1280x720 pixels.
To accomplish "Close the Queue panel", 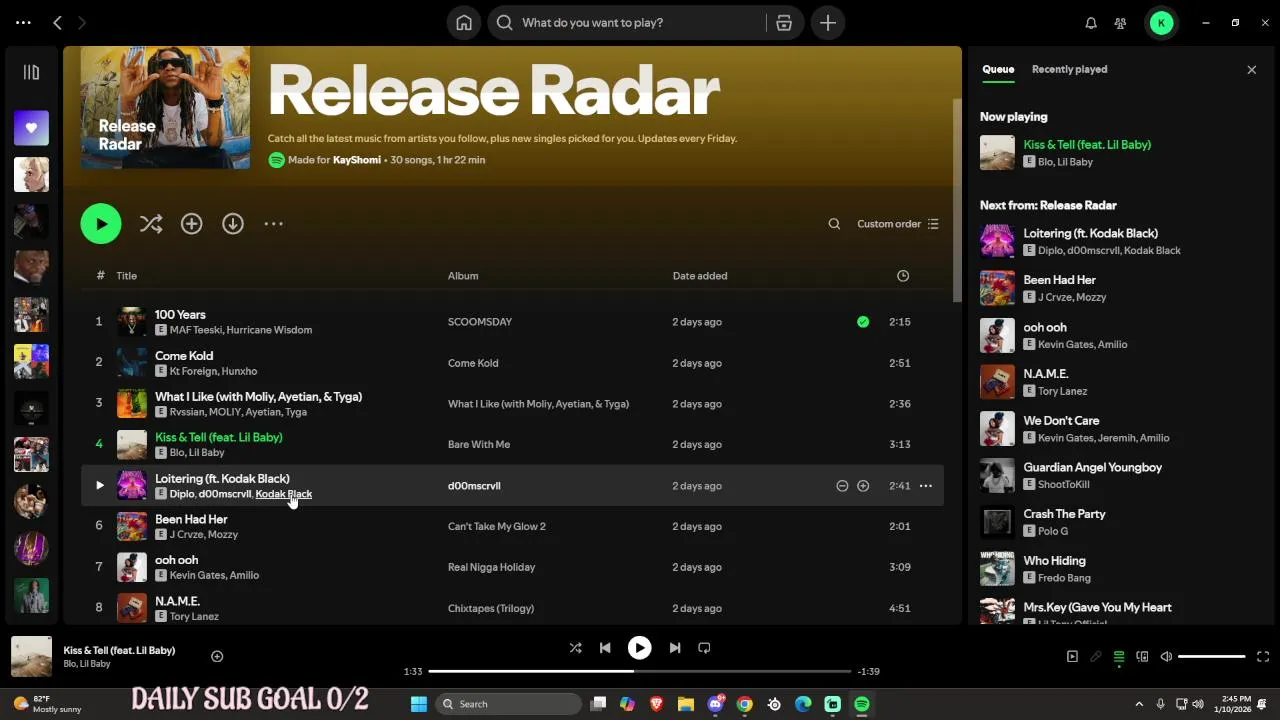I will [x=1251, y=70].
